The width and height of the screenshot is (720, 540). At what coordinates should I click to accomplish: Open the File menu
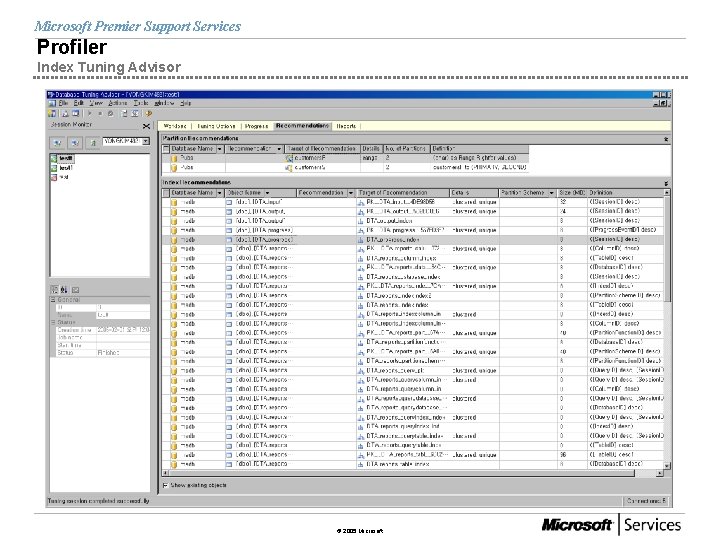63,103
